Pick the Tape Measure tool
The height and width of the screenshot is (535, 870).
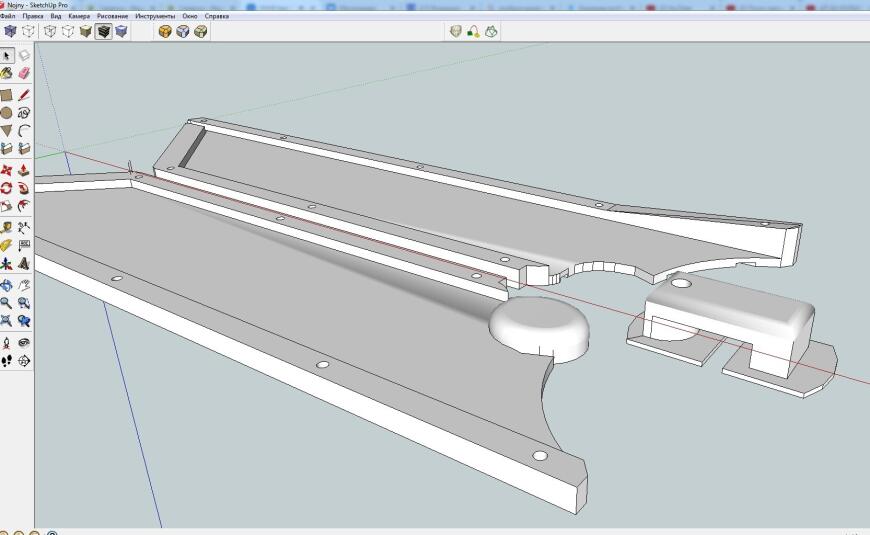pos(7,227)
